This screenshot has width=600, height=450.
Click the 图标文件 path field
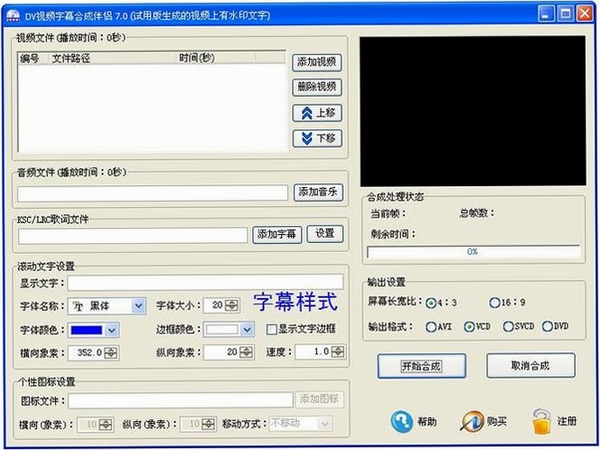coord(181,401)
